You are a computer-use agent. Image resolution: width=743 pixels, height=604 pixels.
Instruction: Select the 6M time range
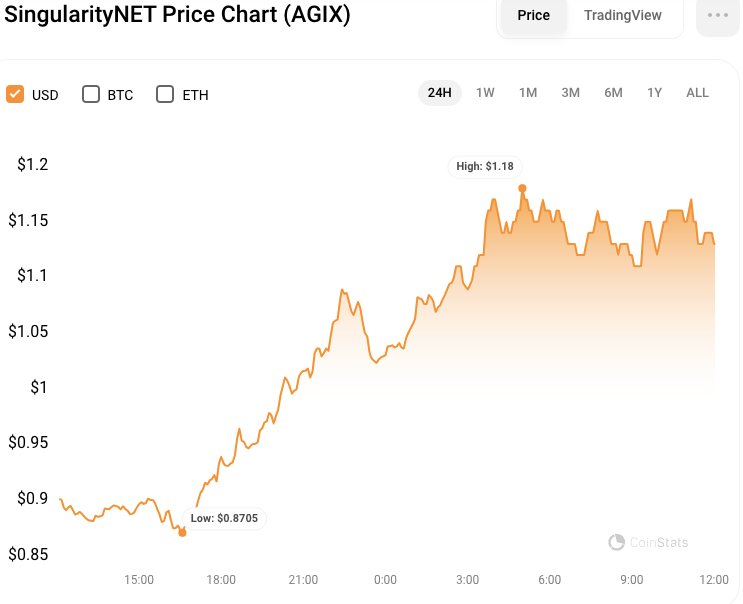pos(613,93)
